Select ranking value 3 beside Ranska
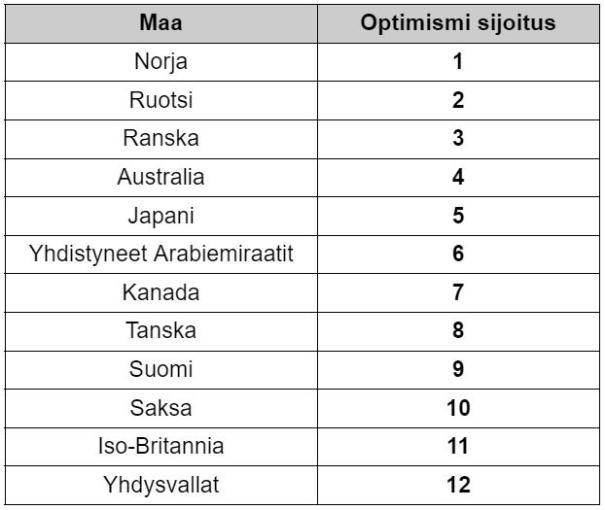Image resolution: width=605 pixels, height=510 pixels. click(x=458, y=138)
